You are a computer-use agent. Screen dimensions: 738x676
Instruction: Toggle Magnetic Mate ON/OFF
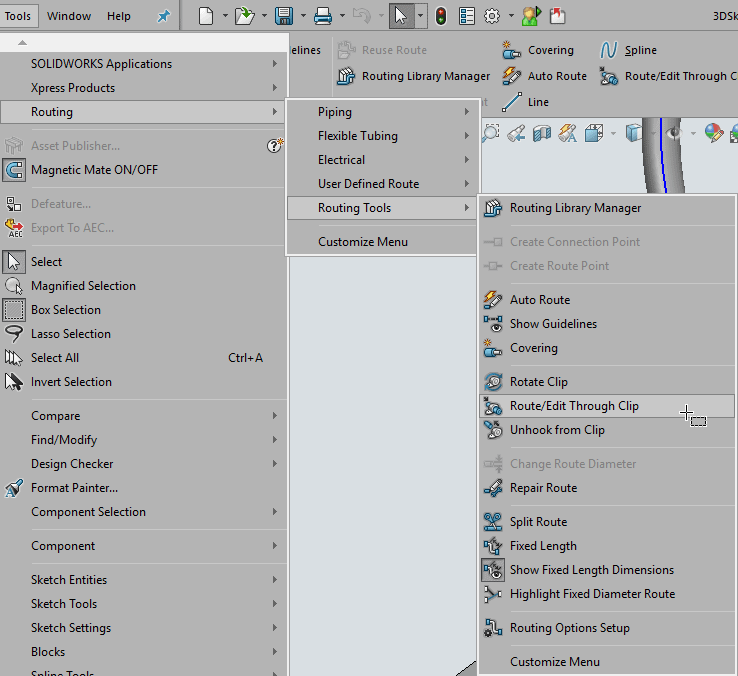pos(144,169)
